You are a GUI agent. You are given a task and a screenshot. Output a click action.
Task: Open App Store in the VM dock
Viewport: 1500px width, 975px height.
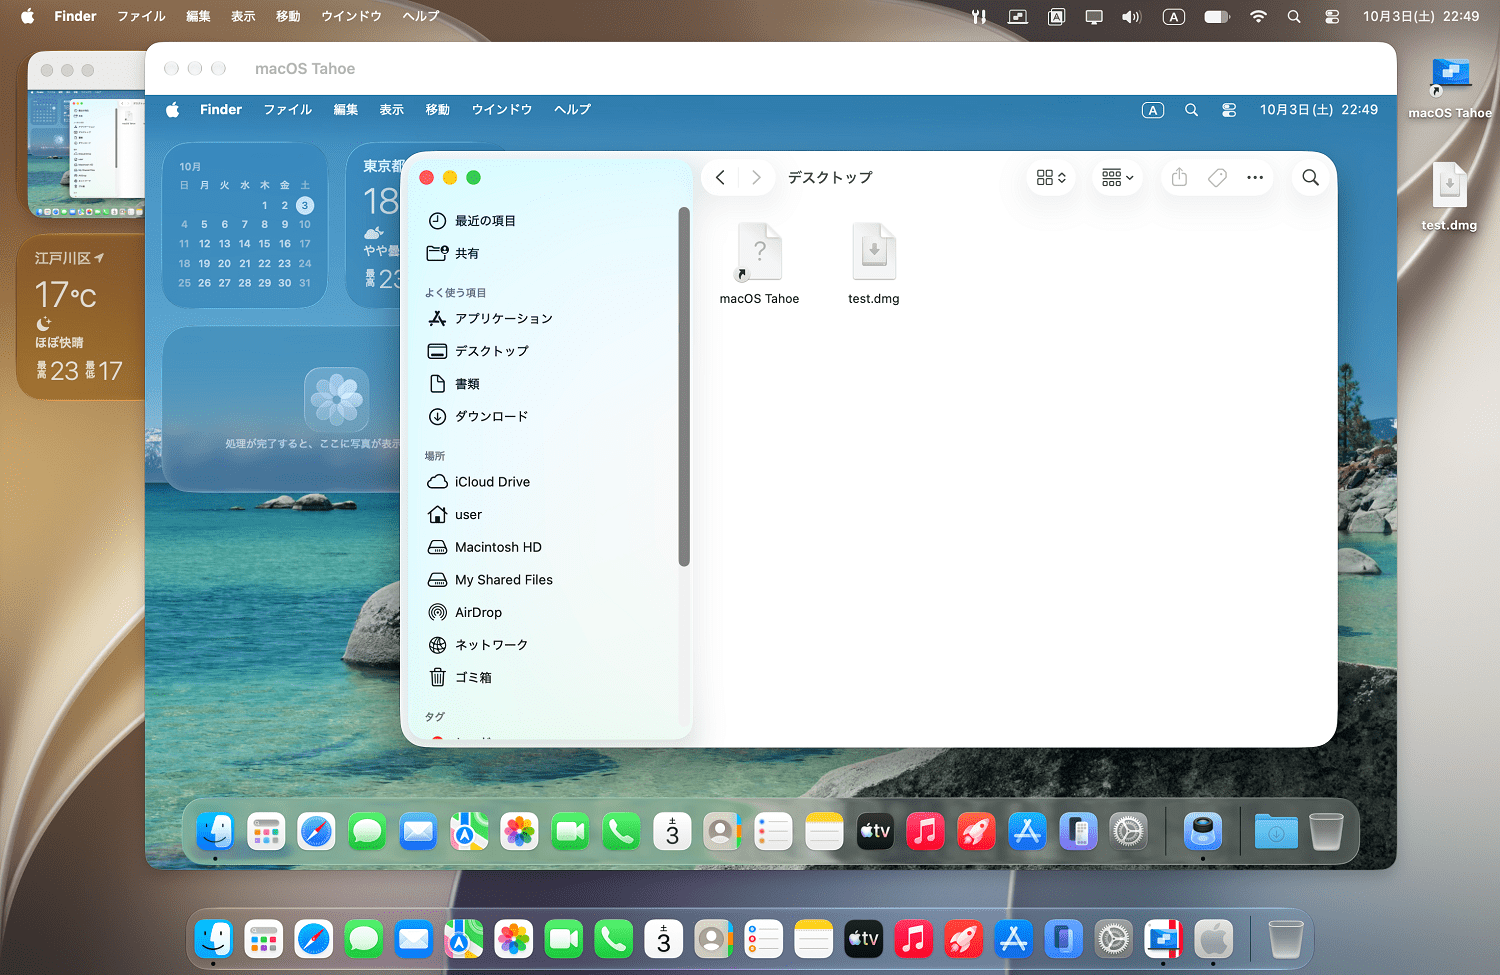click(x=1027, y=831)
